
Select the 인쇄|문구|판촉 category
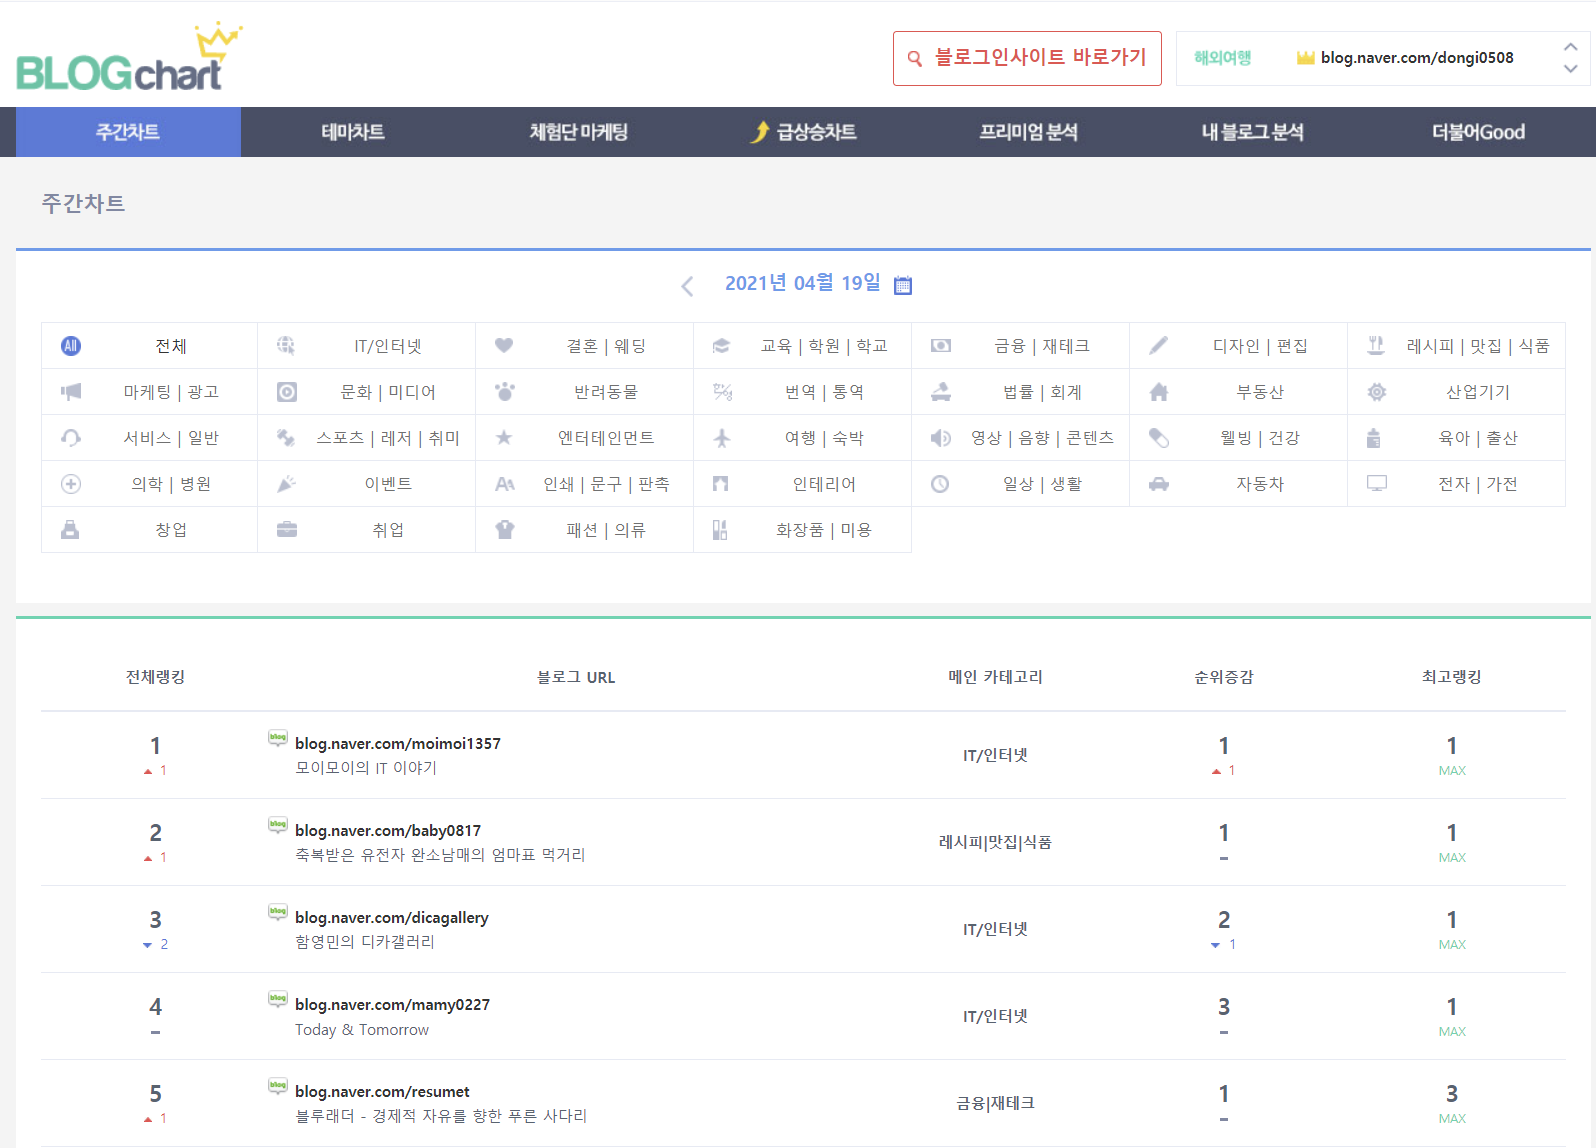click(x=606, y=484)
